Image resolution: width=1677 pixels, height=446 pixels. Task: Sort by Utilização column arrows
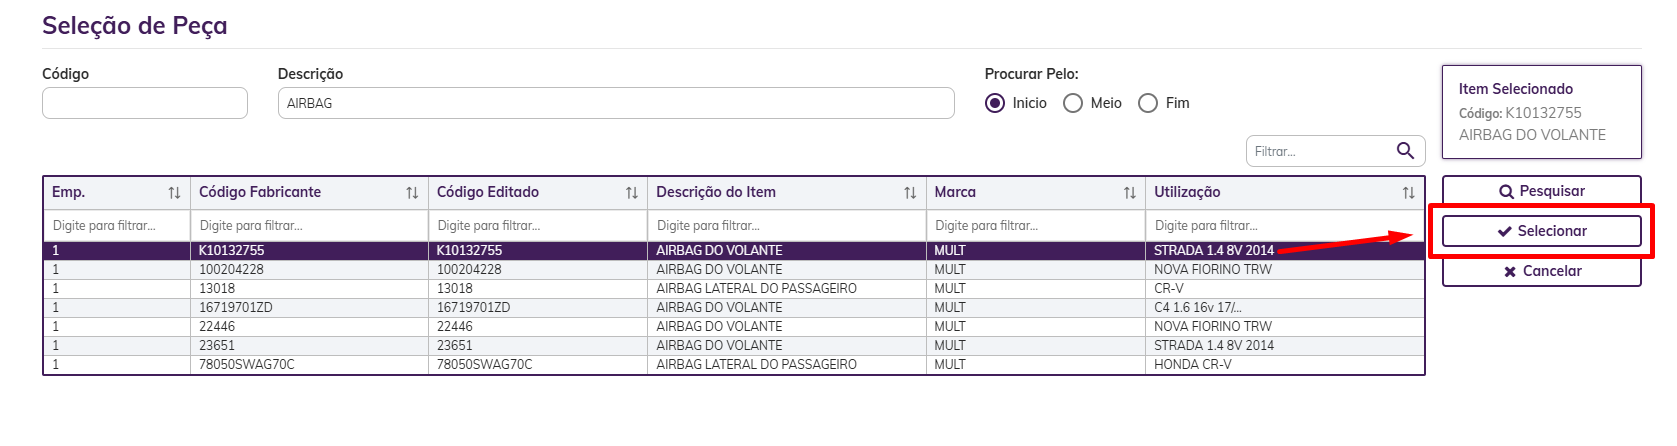click(x=1408, y=193)
